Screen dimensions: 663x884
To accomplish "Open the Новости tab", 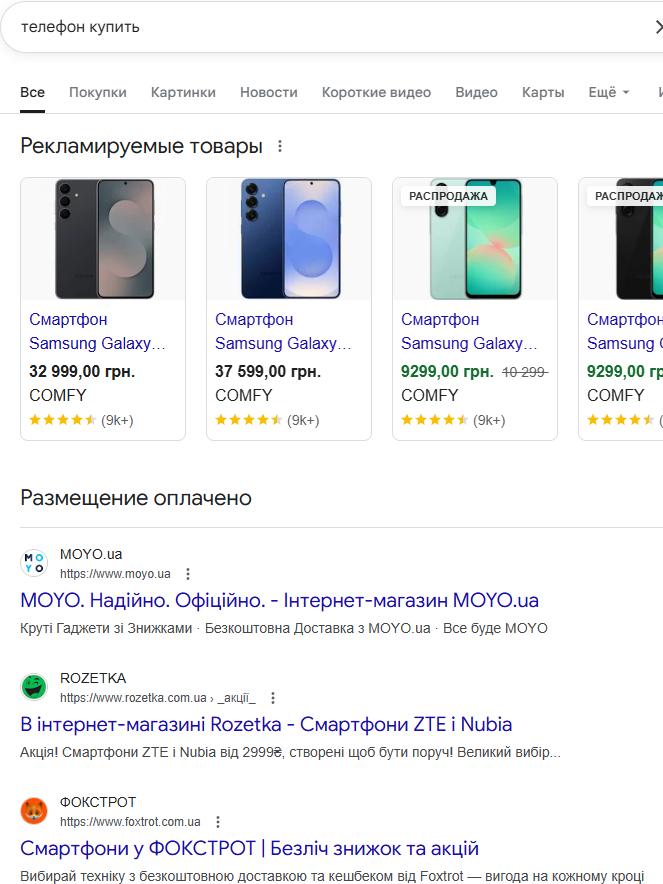I will [x=268, y=92].
